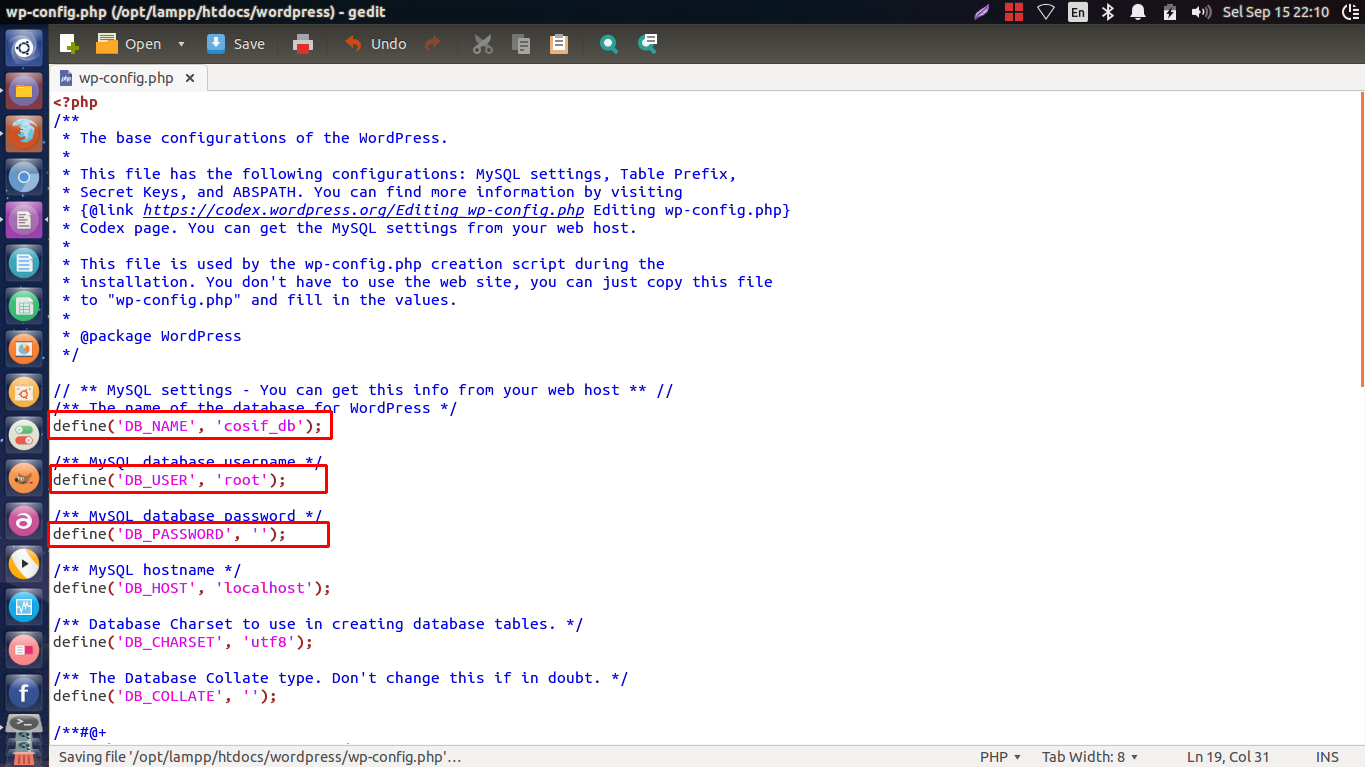Open Find and Replace
The image size is (1365, 767).
647,43
